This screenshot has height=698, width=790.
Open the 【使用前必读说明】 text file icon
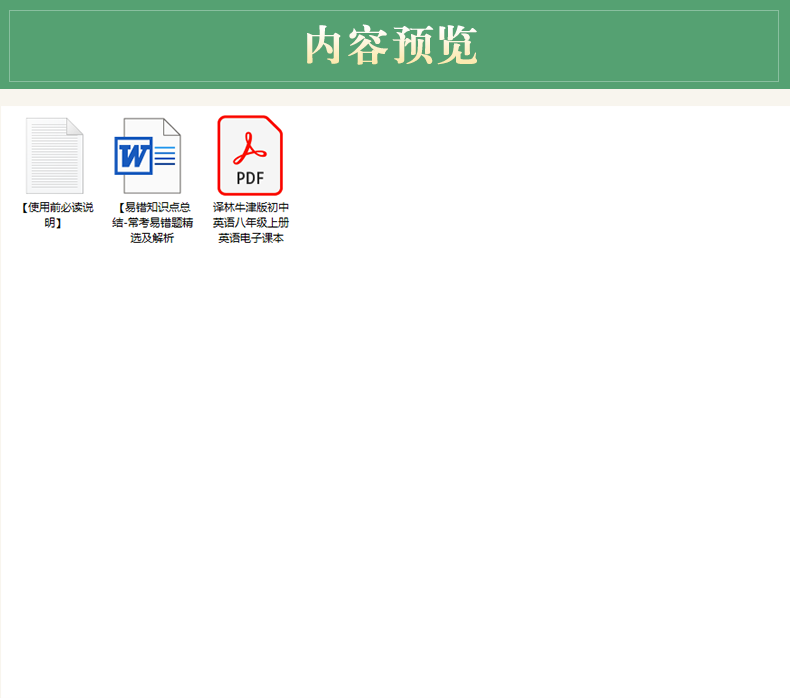54,156
